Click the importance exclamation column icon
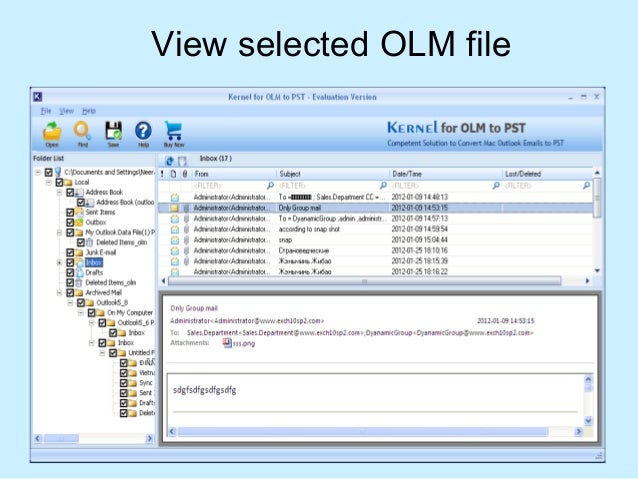This screenshot has height=479, width=638. click(x=162, y=174)
